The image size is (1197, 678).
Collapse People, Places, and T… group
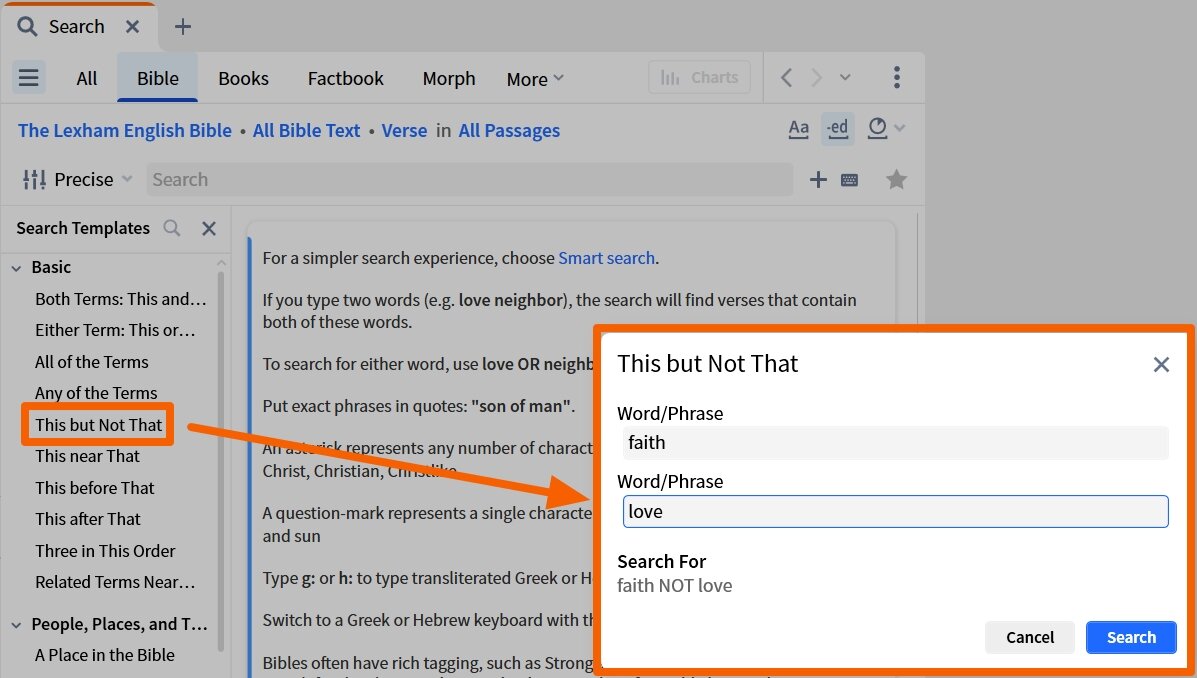tap(17, 625)
